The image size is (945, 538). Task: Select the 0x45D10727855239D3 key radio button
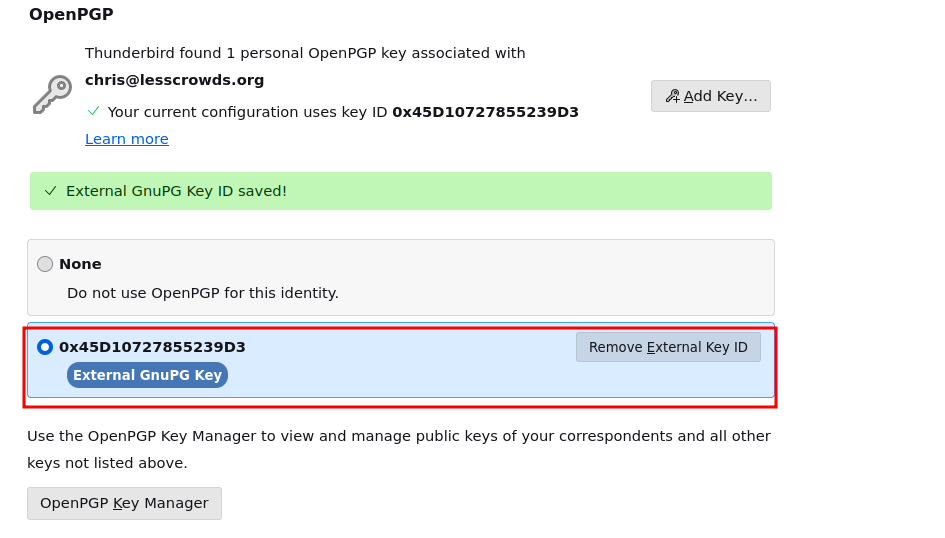click(45, 347)
